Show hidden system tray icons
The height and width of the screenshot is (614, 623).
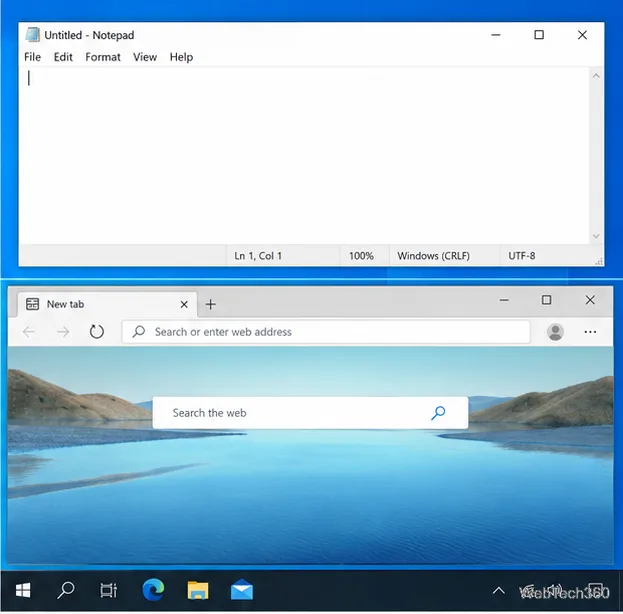pyautogui.click(x=499, y=591)
